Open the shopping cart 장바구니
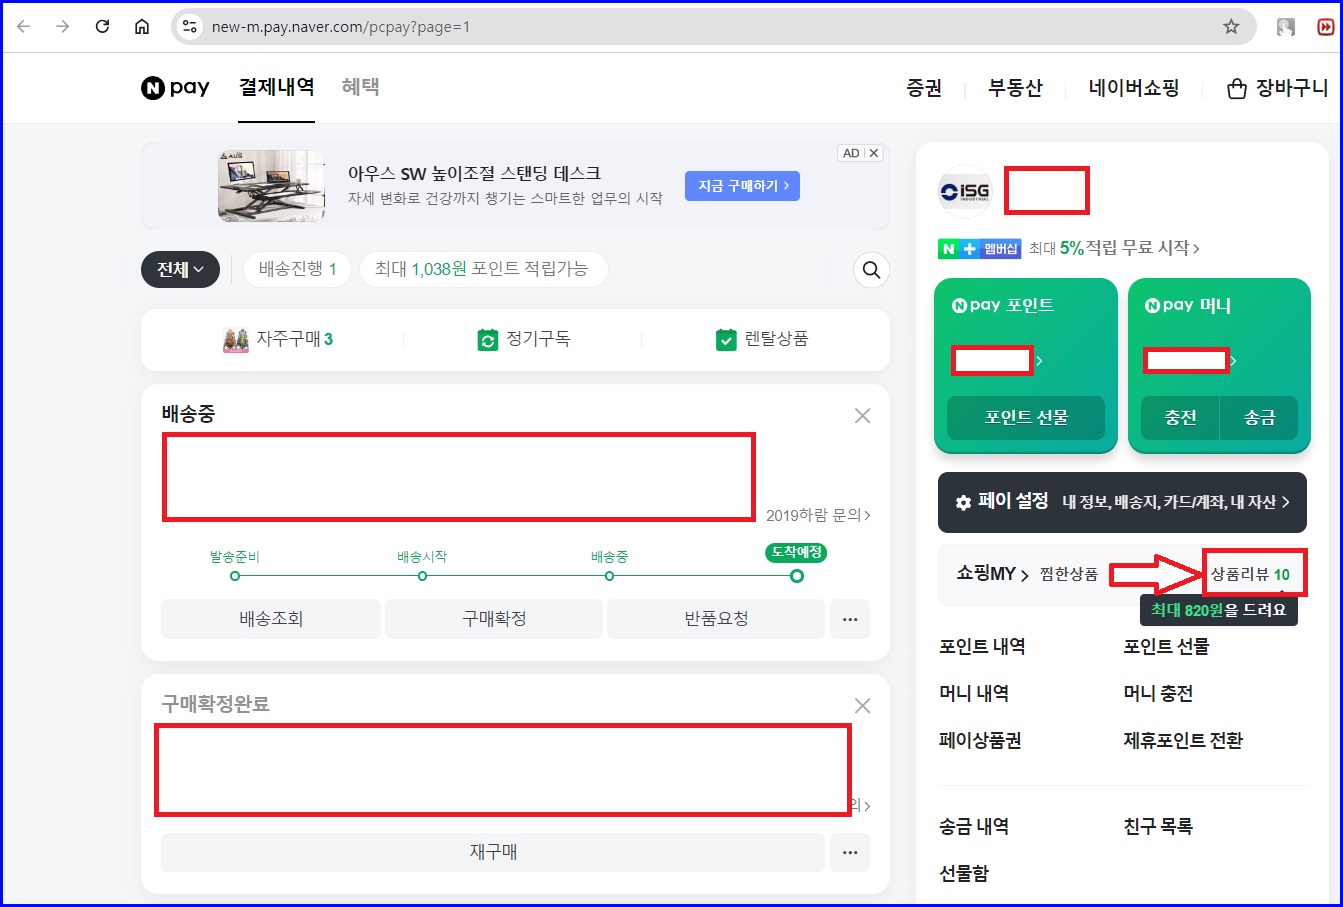This screenshot has width=1343, height=907. point(1277,88)
